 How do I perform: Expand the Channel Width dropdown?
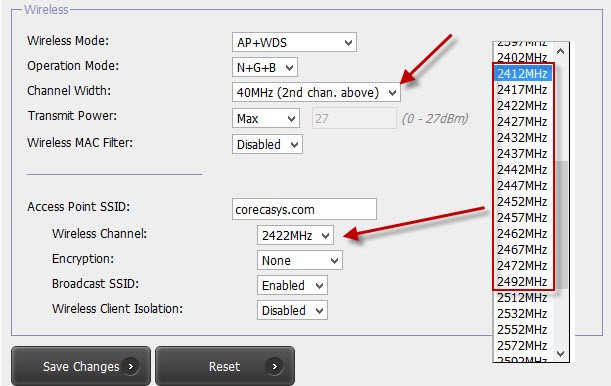[x=316, y=92]
